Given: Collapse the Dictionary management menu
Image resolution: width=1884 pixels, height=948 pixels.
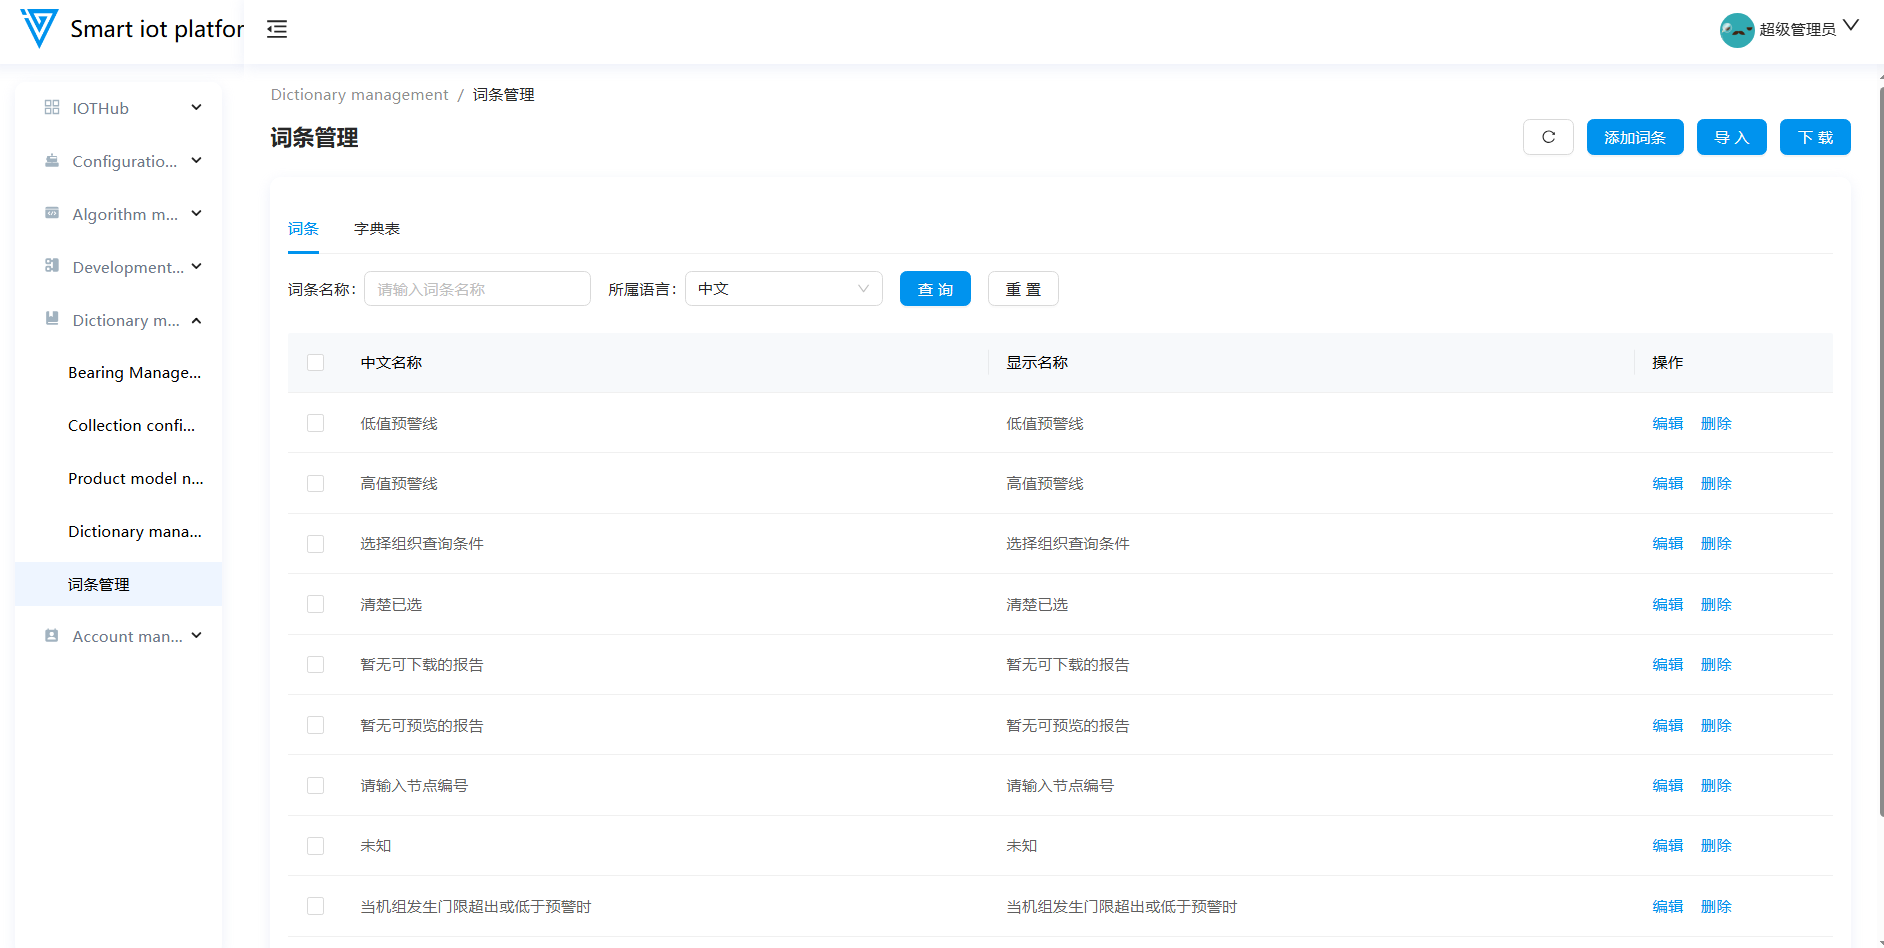Looking at the screenshot, I should tap(197, 320).
